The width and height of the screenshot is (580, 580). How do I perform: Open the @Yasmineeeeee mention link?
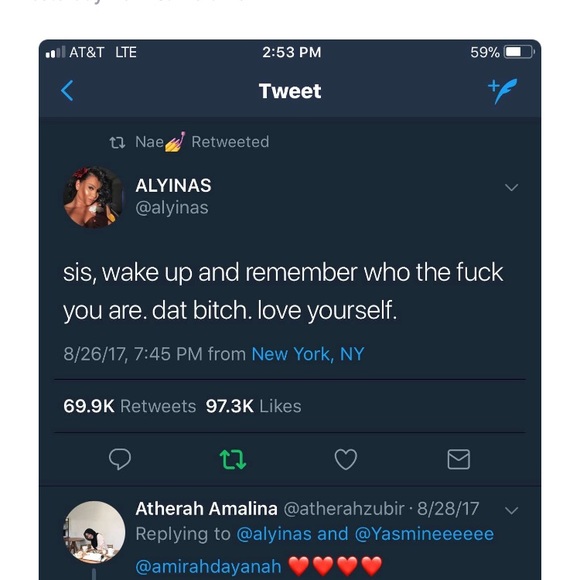[x=424, y=534]
